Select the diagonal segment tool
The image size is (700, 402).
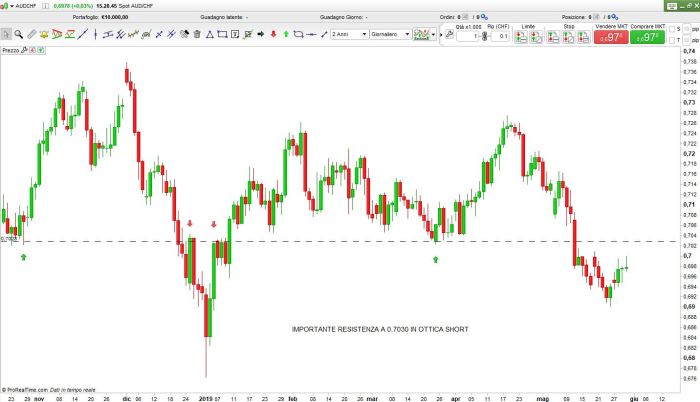(324, 34)
